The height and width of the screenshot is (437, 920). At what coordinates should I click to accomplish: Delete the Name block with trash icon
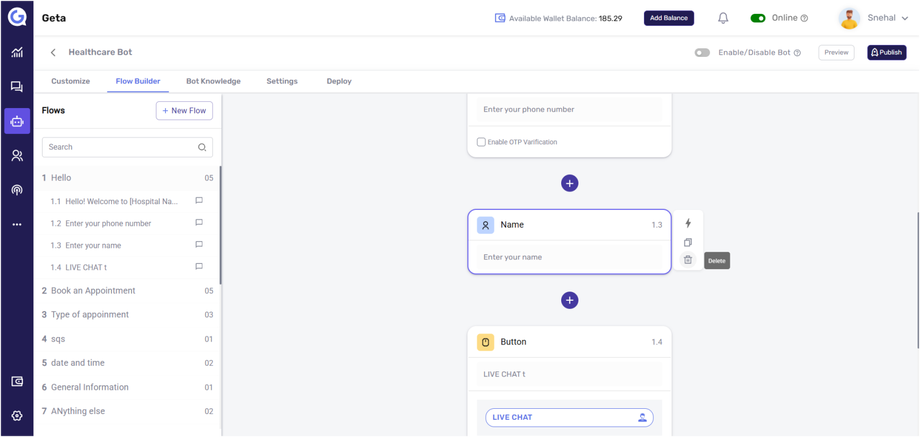click(x=688, y=260)
